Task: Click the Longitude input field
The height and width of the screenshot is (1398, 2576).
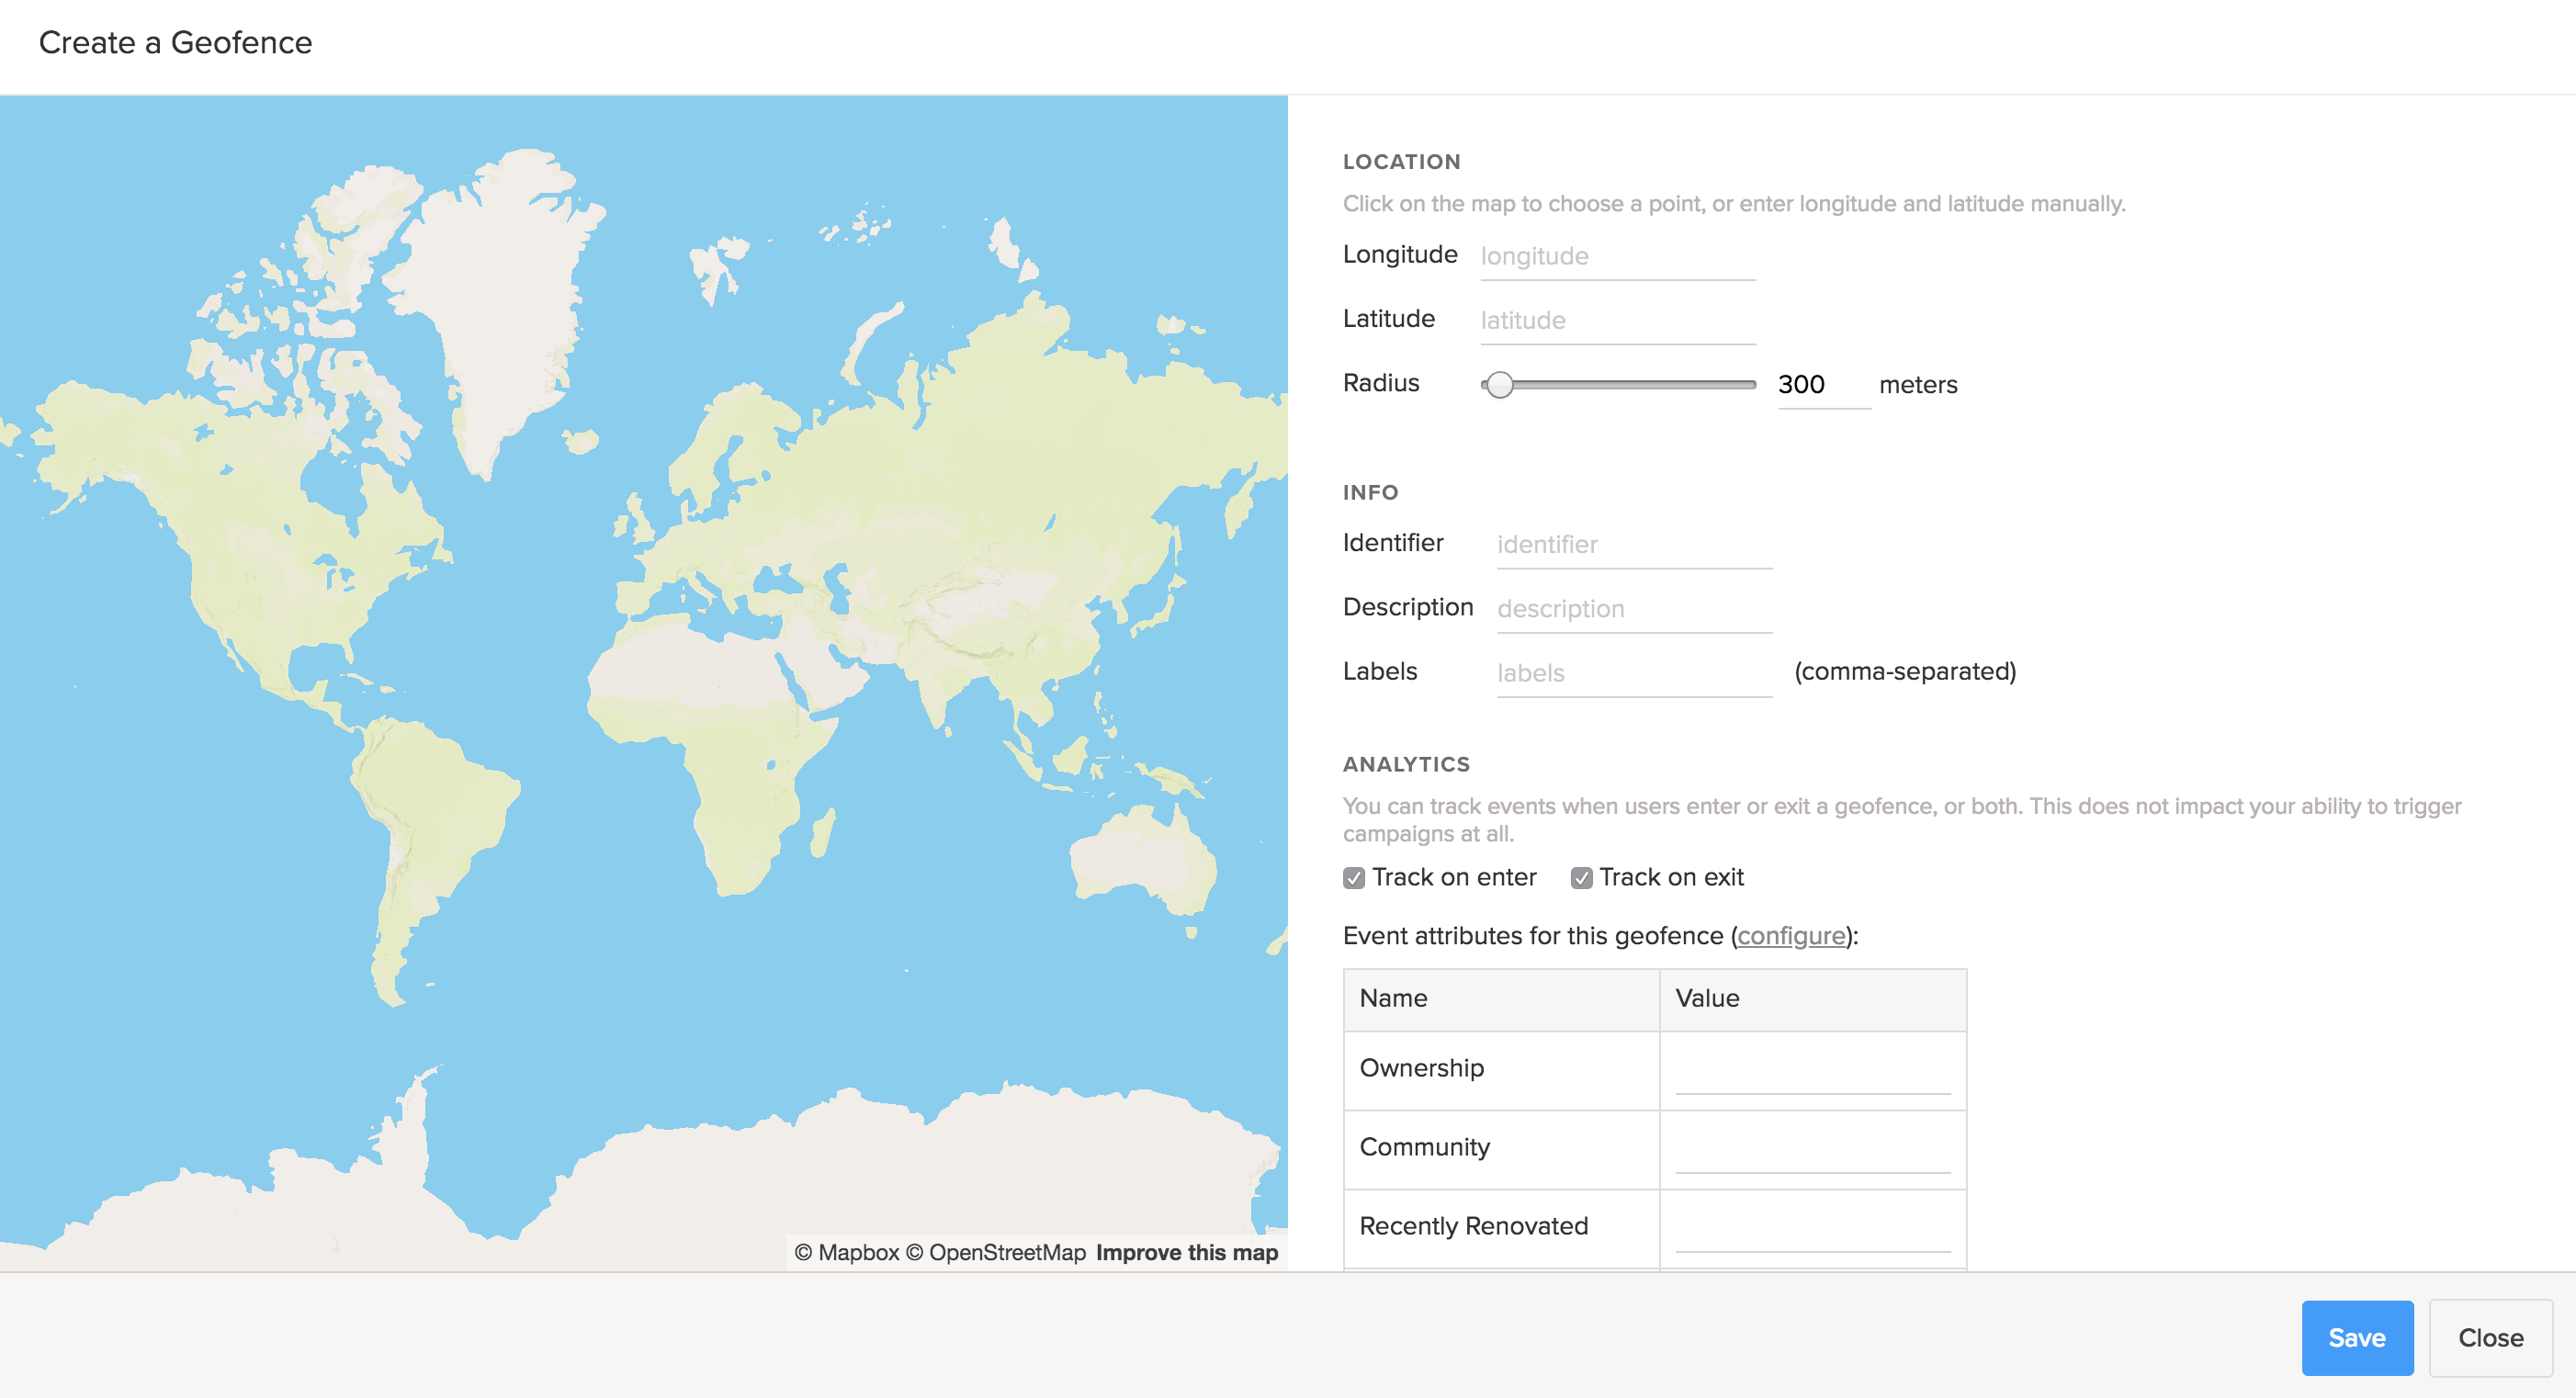Action: click(x=1617, y=256)
